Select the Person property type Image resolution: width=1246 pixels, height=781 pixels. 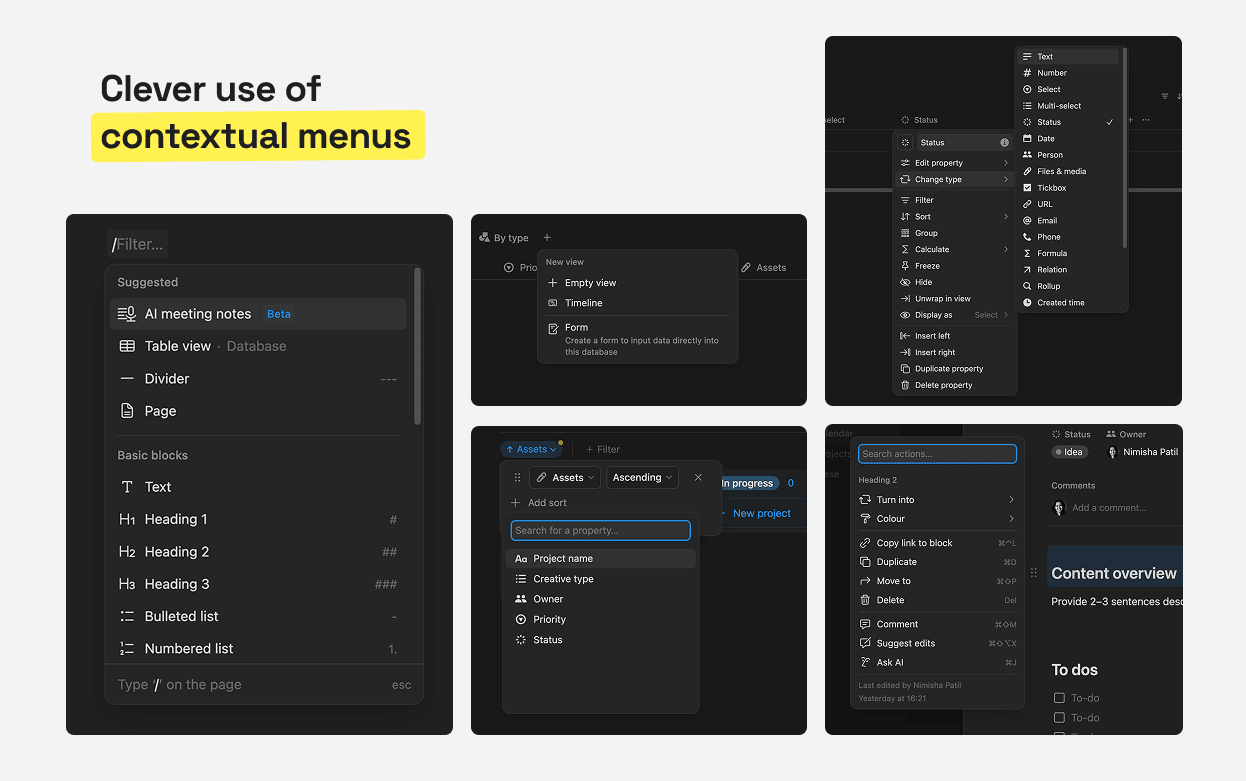(1067, 155)
